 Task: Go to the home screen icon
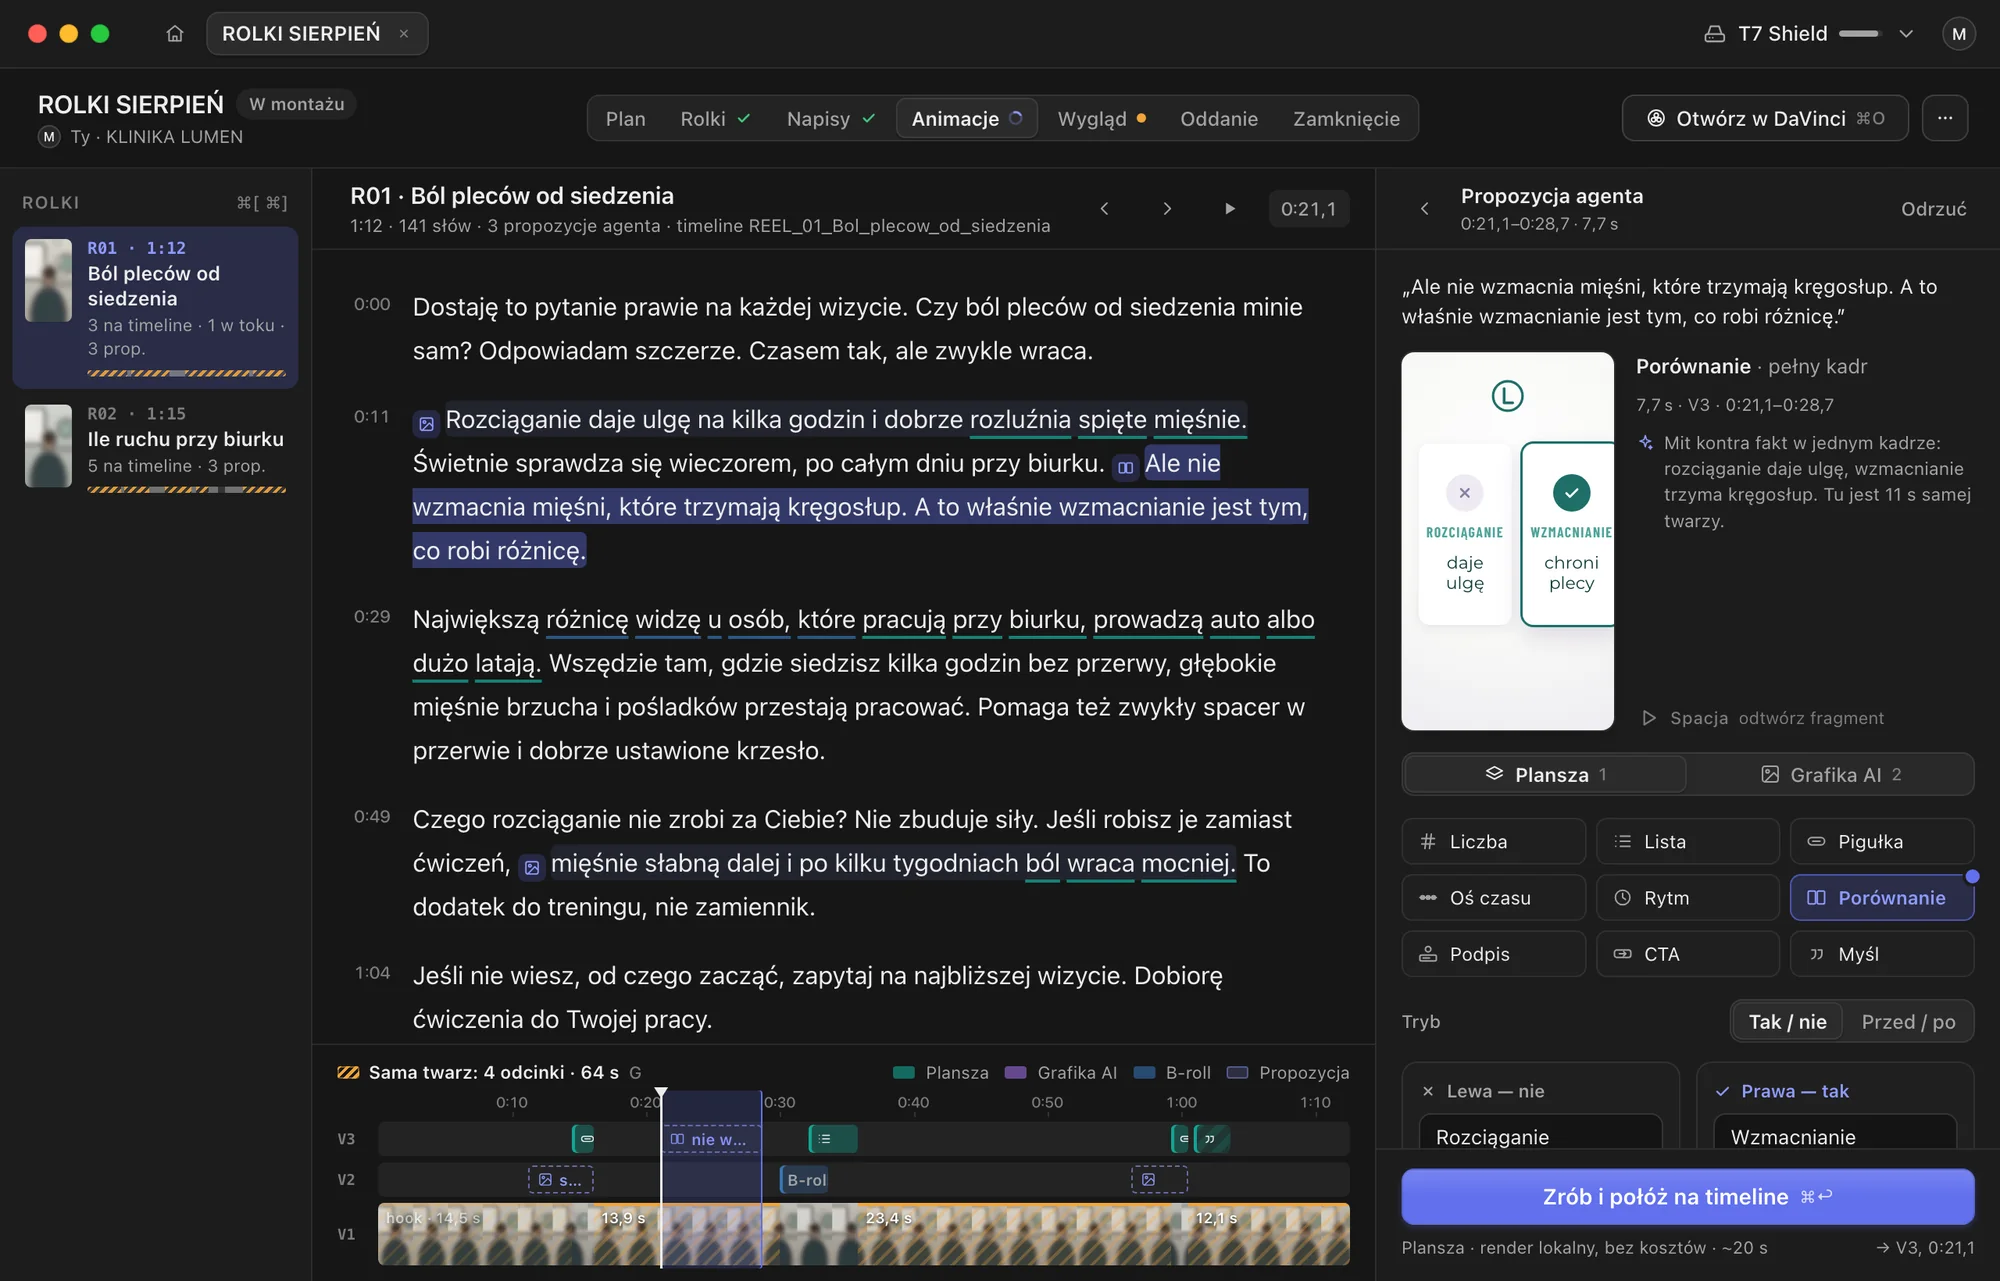pyautogui.click(x=175, y=33)
